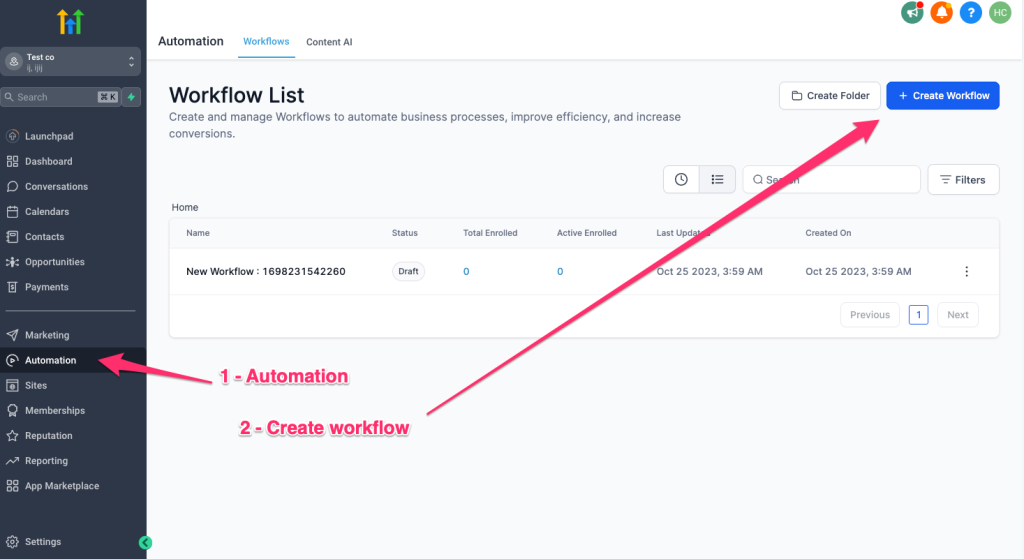
Task: Select the Workflows tab
Action: [266, 41]
